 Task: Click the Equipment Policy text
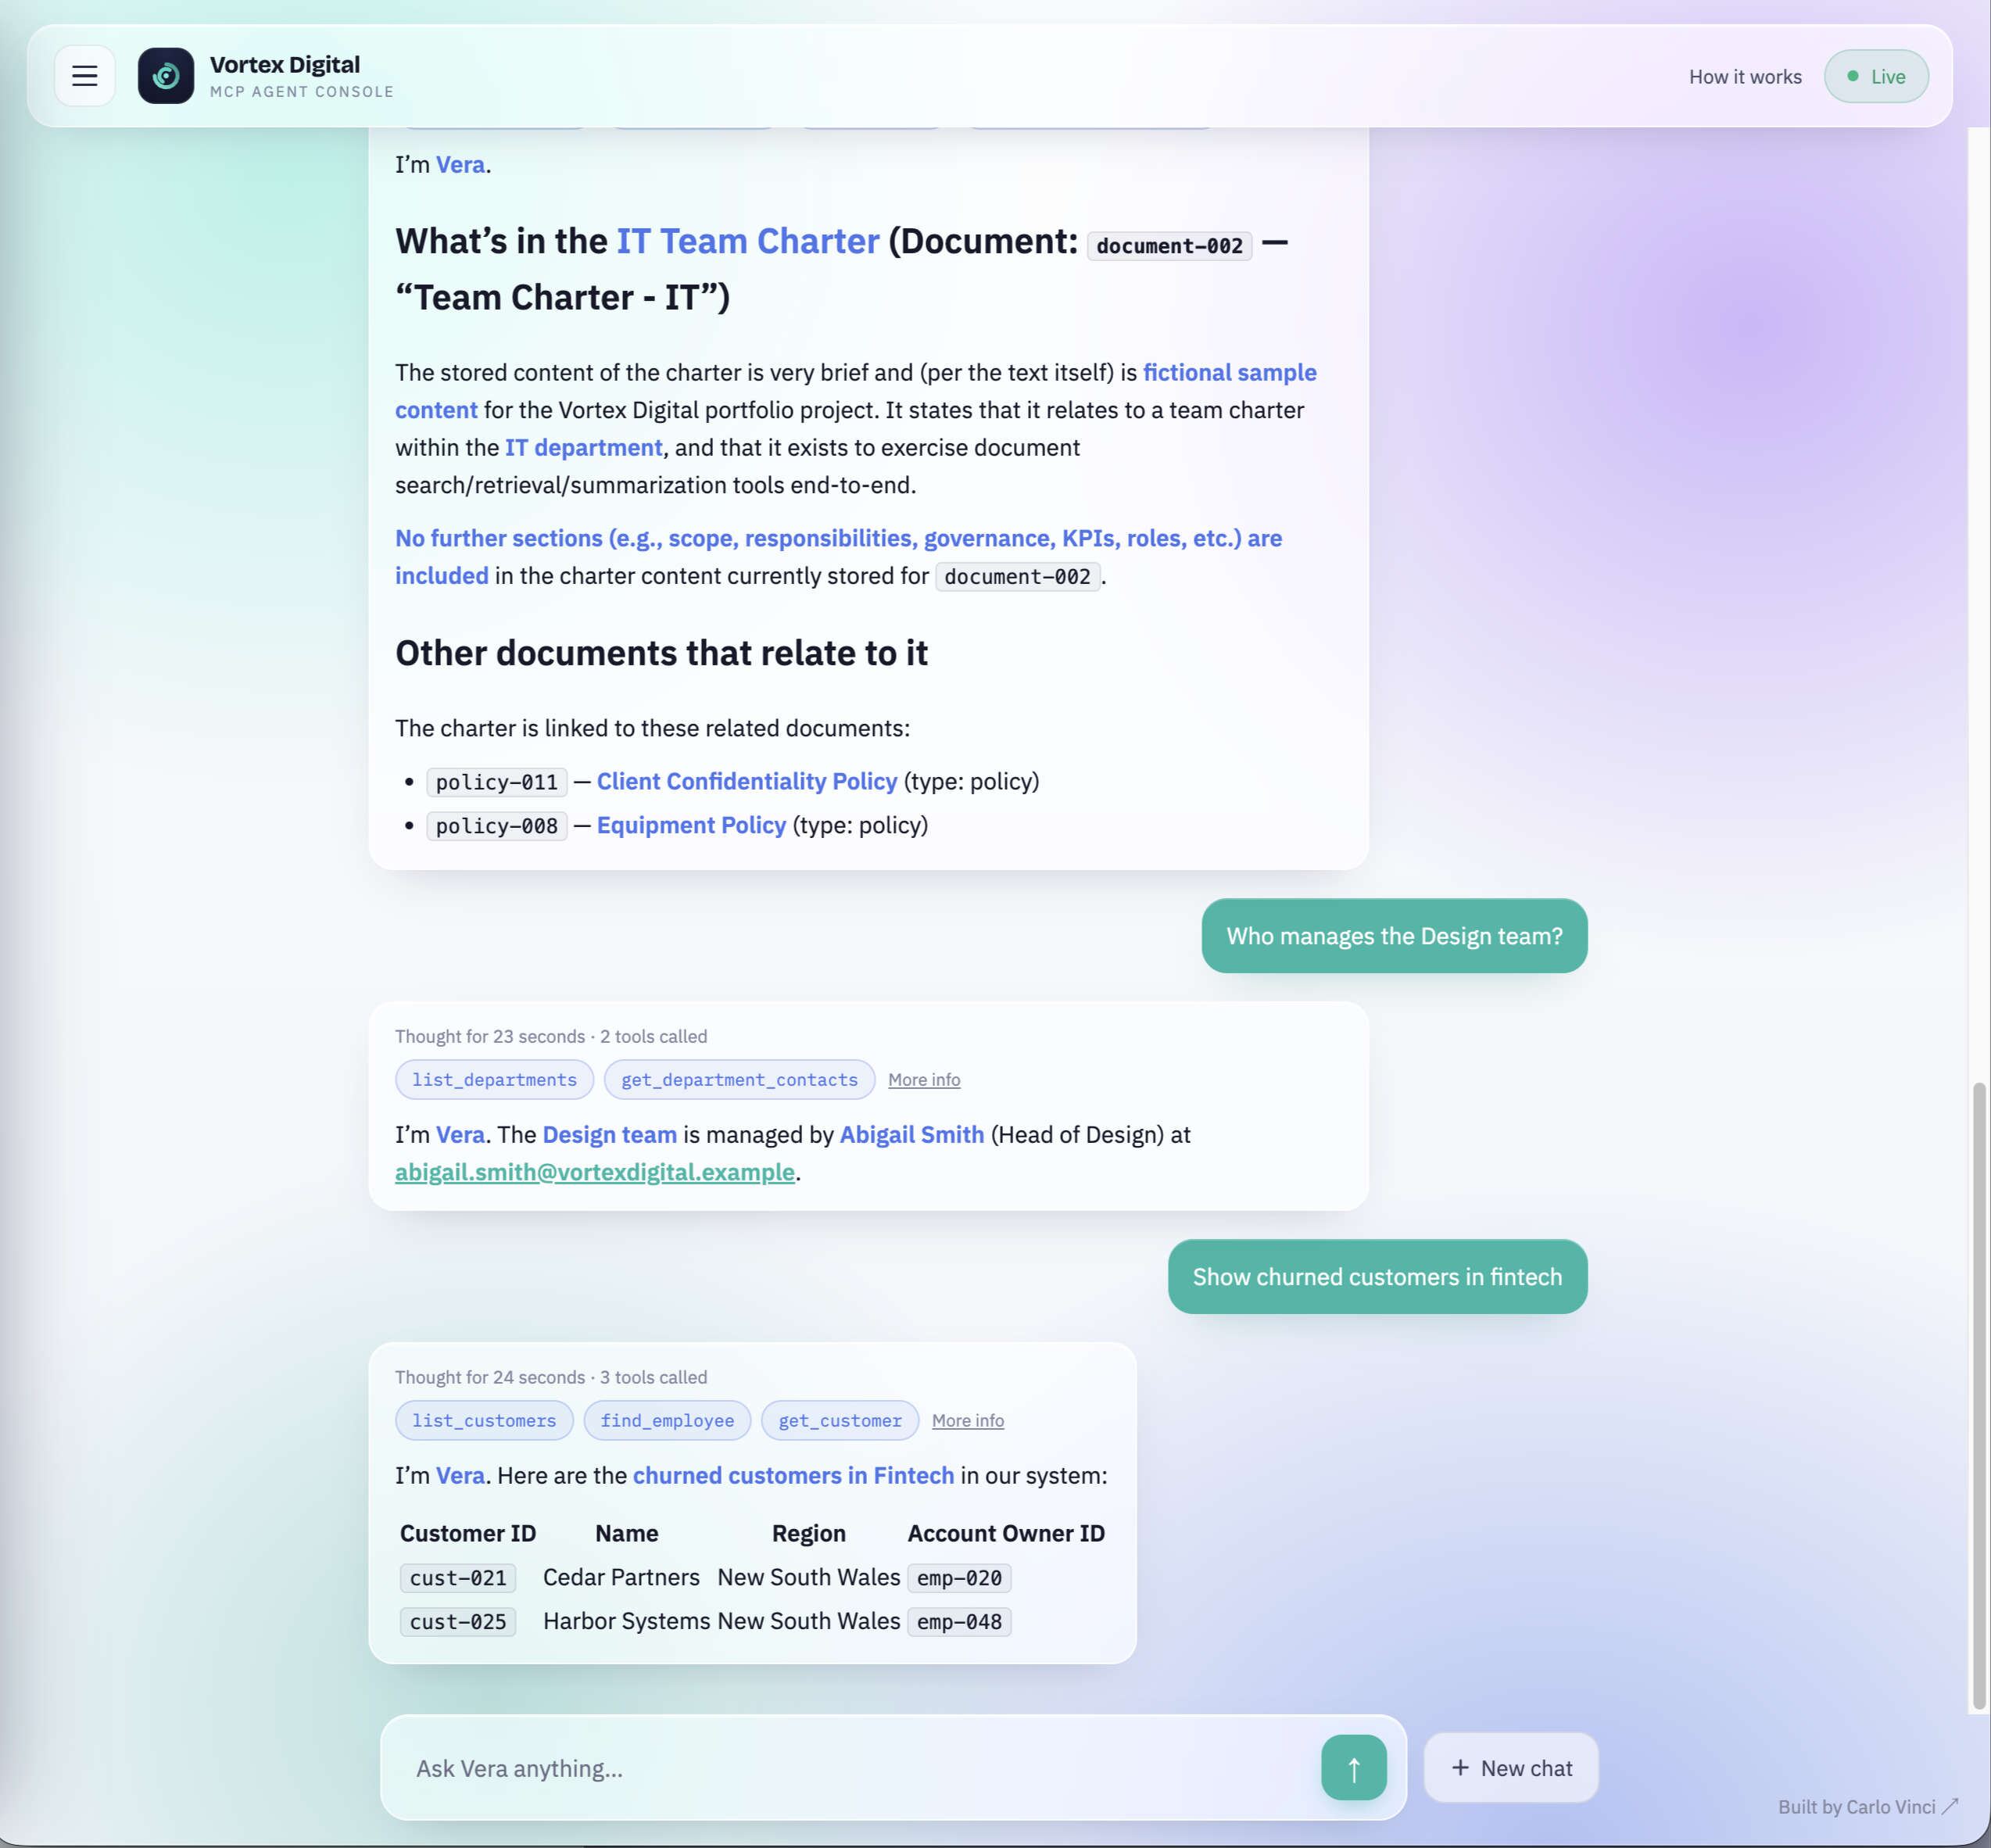click(691, 825)
